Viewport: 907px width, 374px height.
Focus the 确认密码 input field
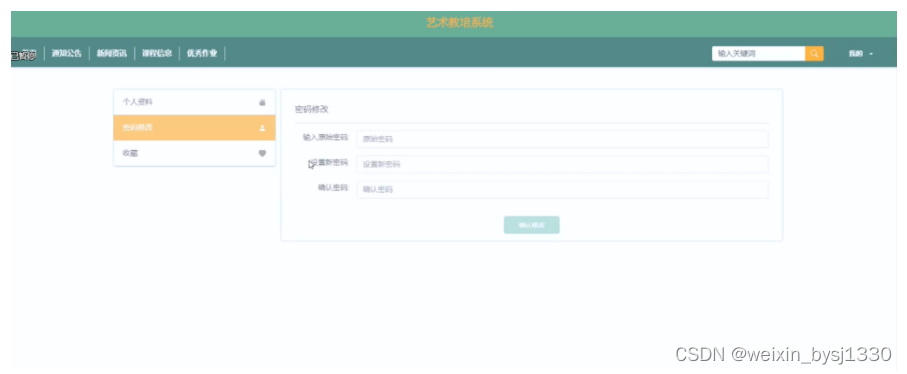coord(562,189)
